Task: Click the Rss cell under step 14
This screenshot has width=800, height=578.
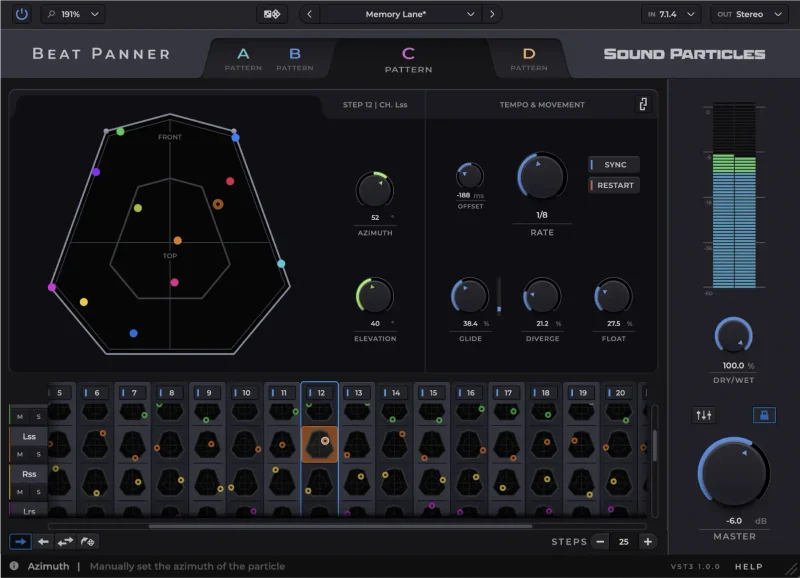Action: [x=394, y=482]
